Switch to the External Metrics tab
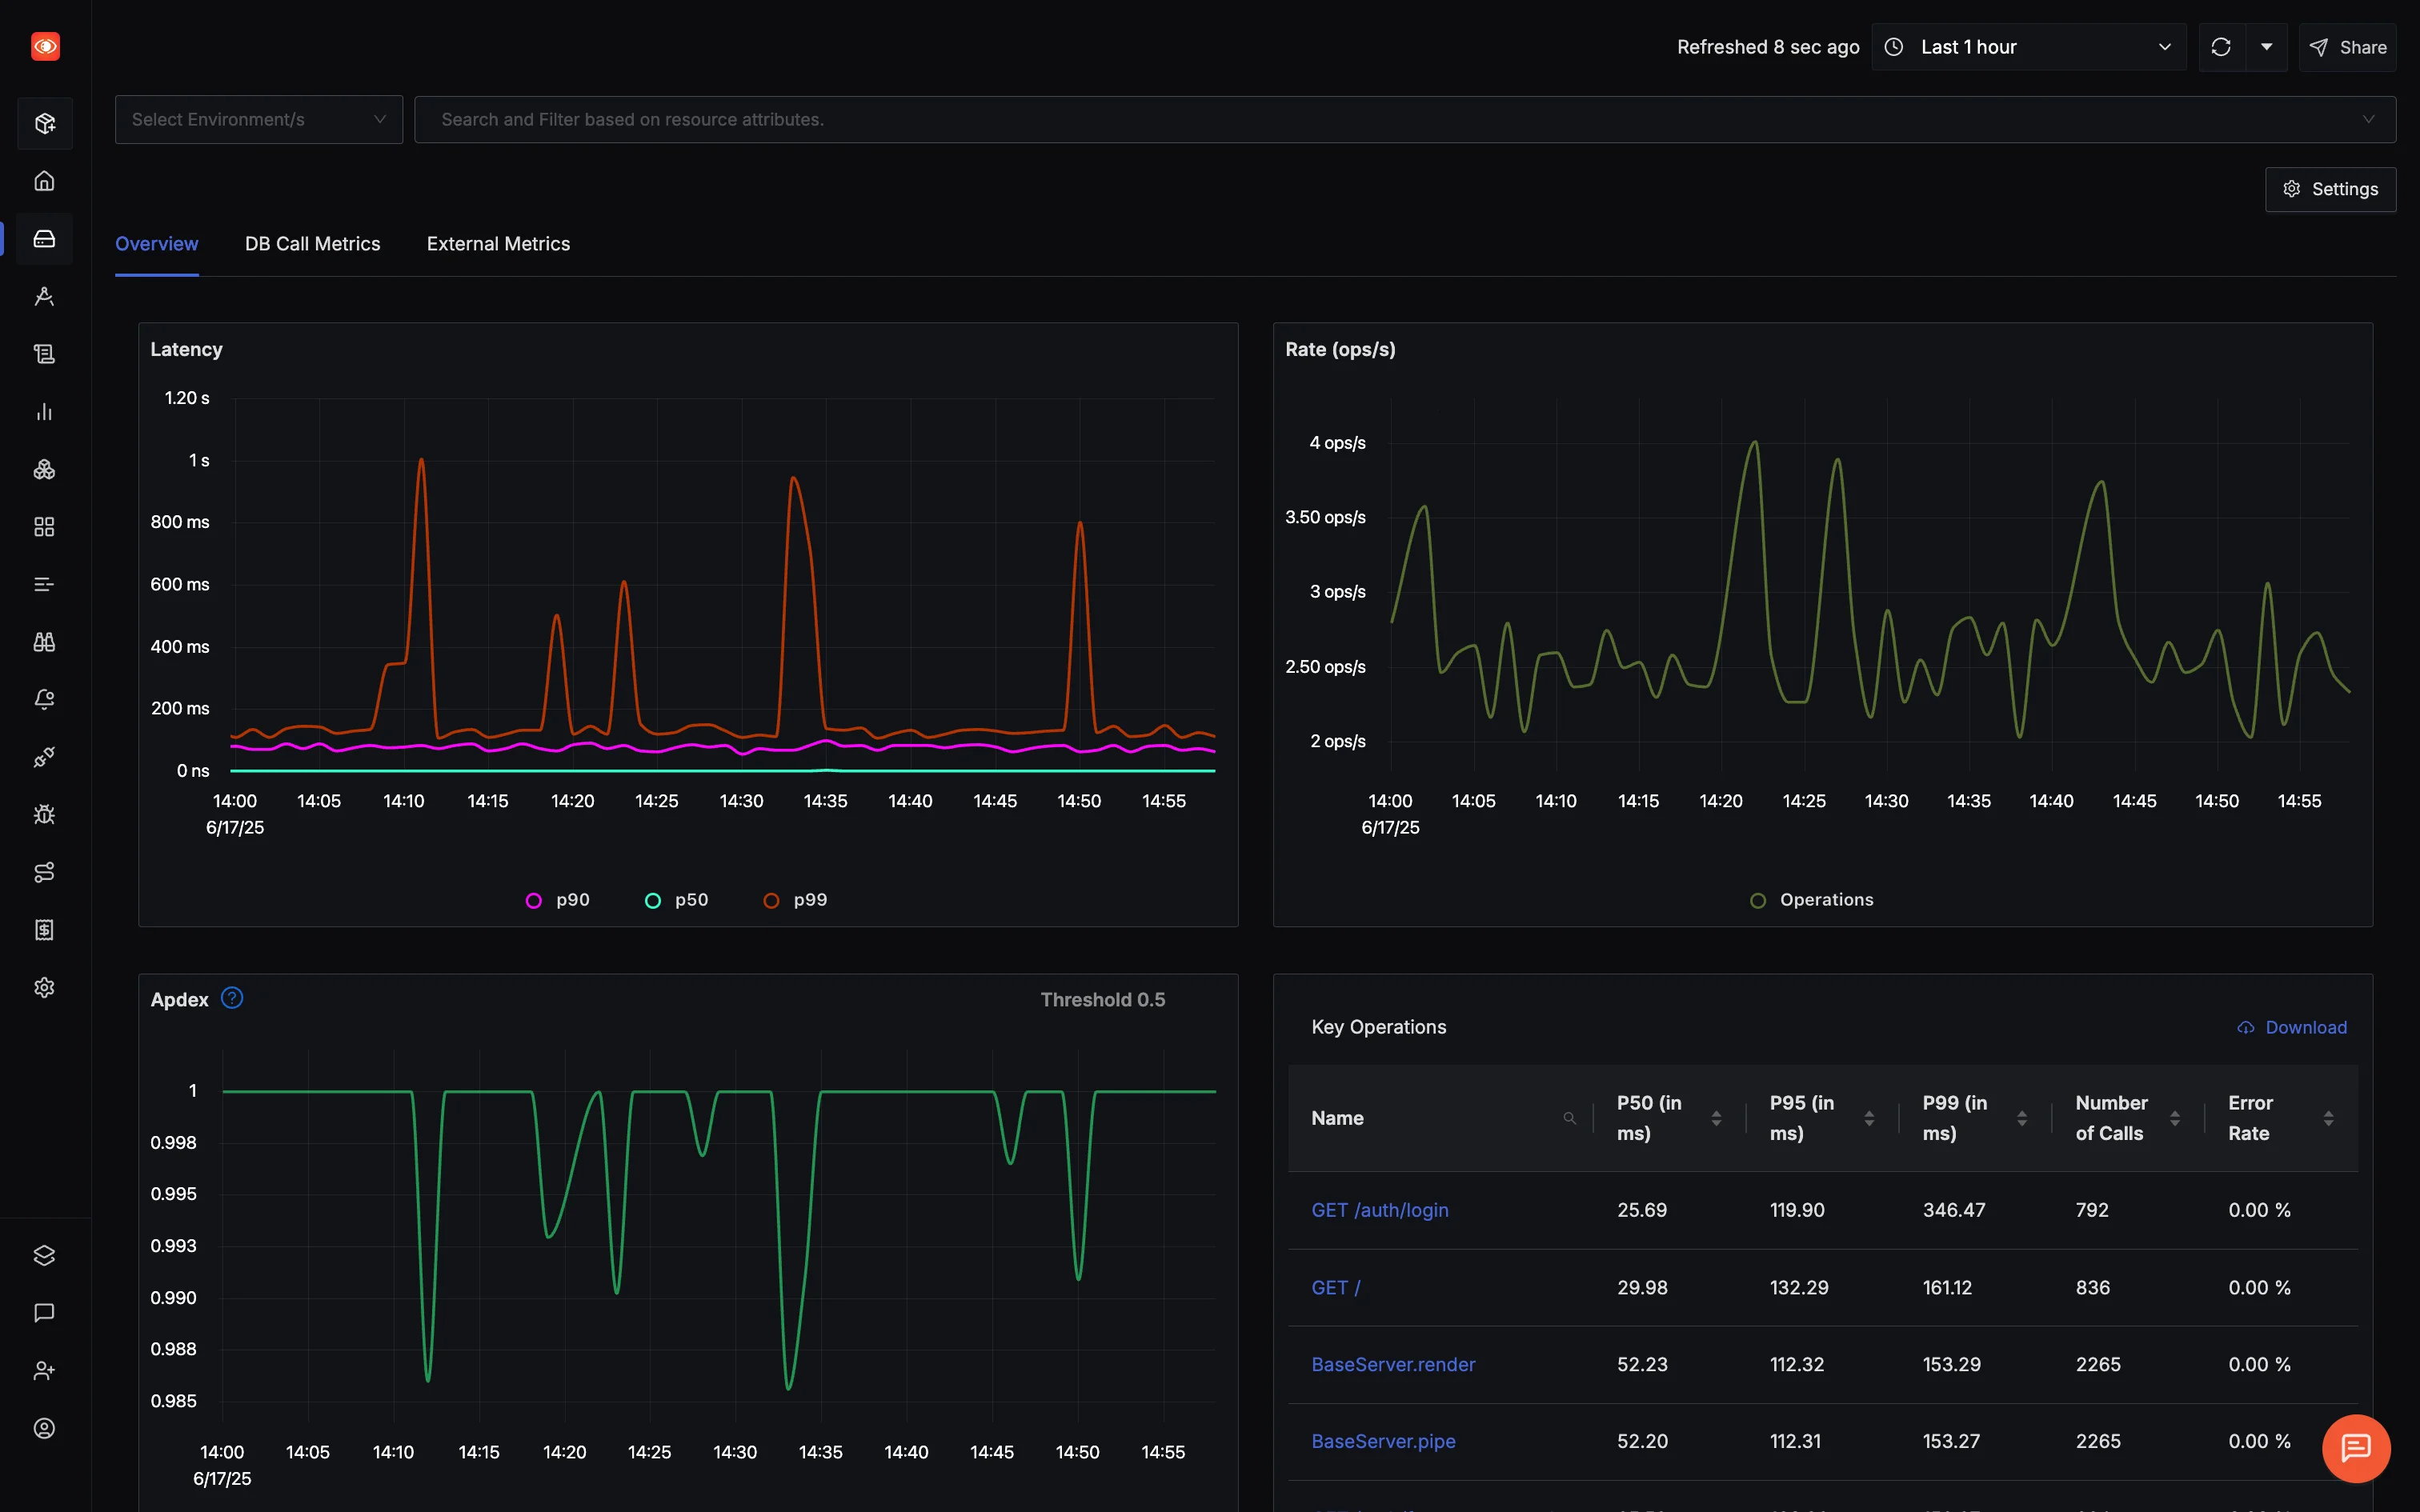Viewport: 2420px width, 1512px height. pos(498,243)
